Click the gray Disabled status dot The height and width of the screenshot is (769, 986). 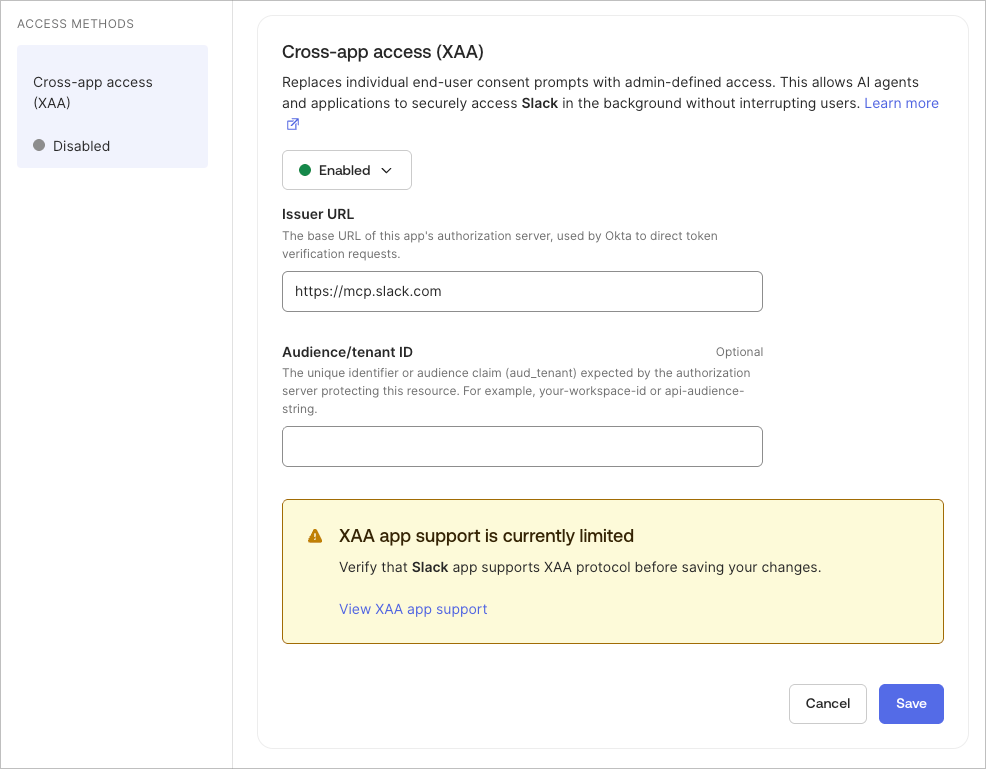pos(39,145)
